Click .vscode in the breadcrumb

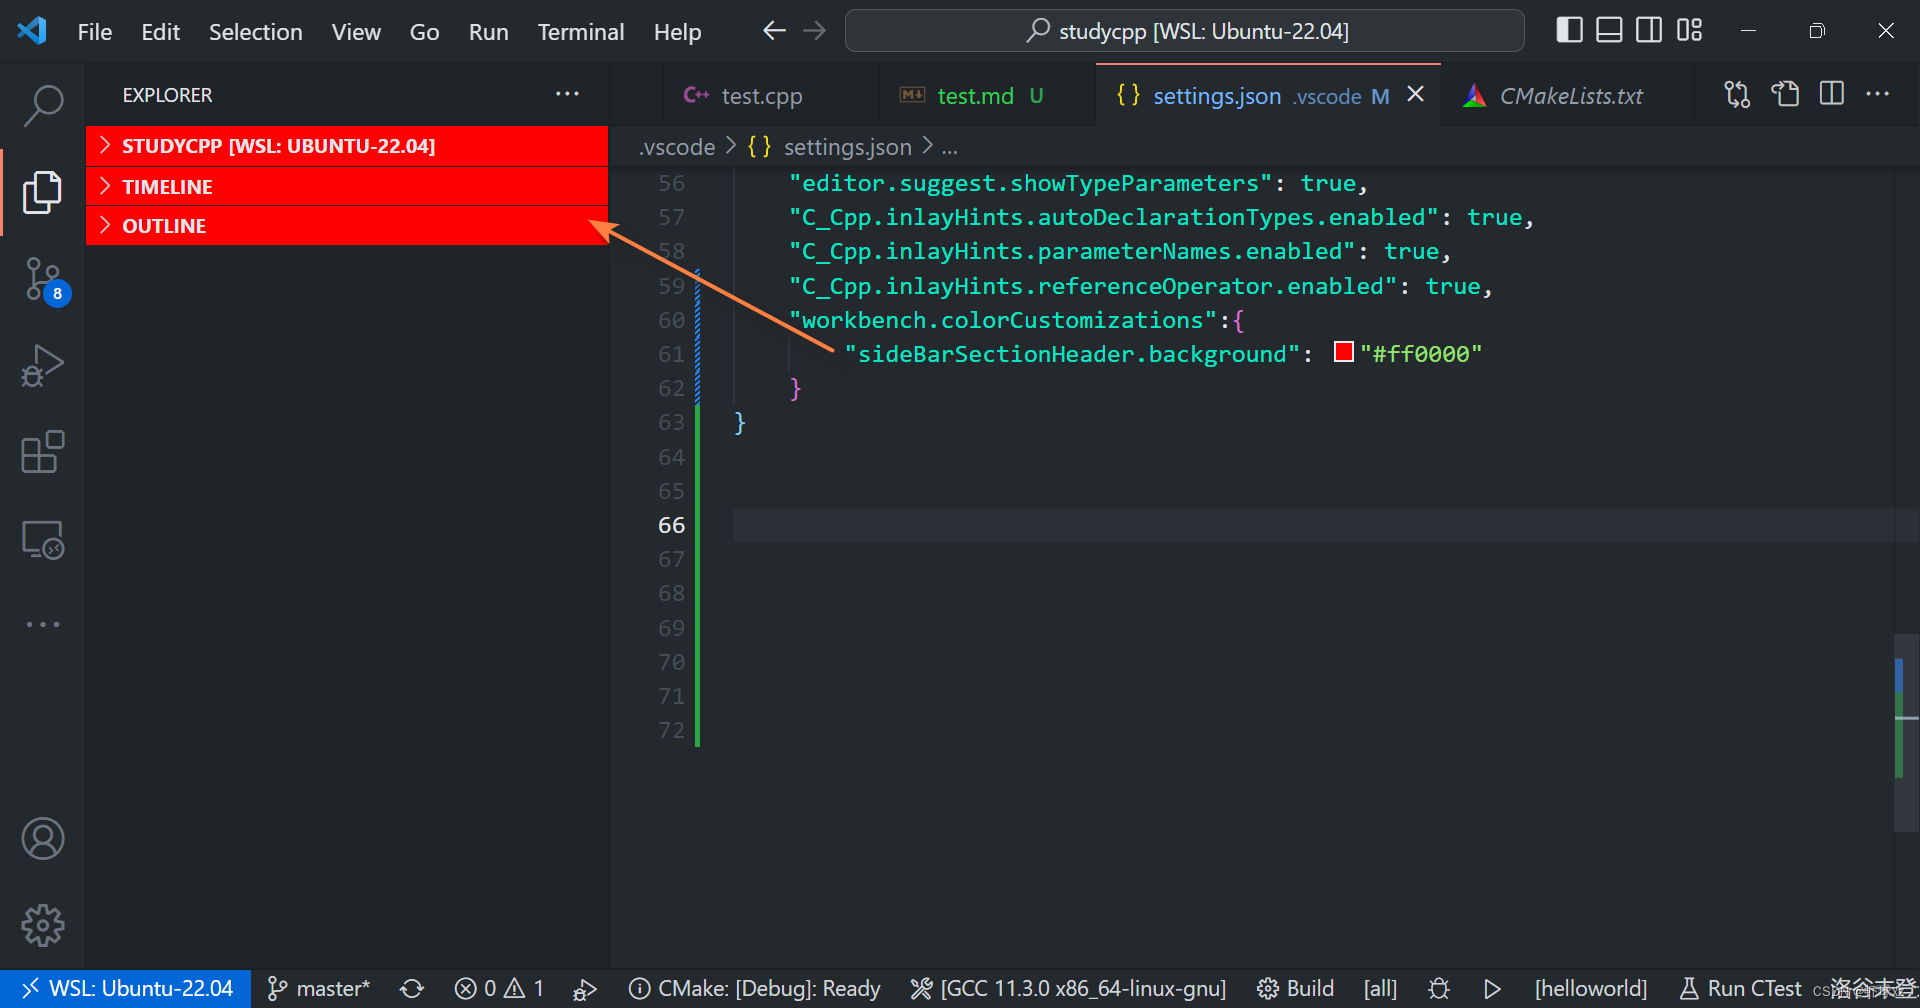coord(677,147)
